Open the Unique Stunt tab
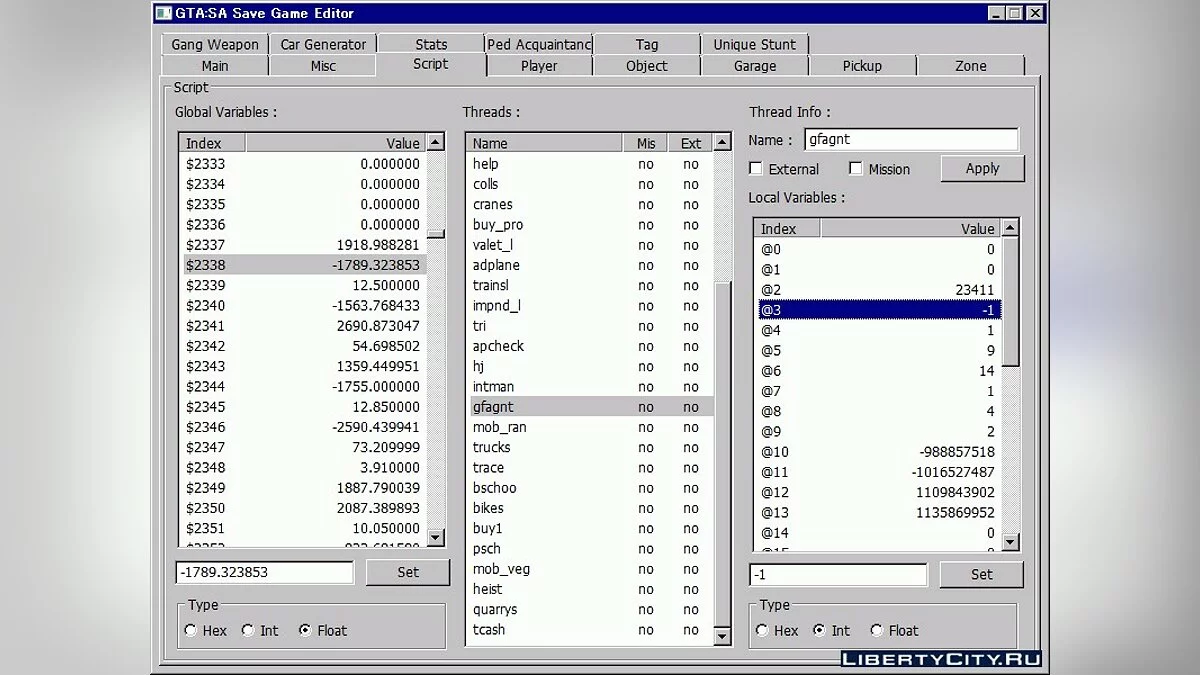The height and width of the screenshot is (675, 1200). (755, 44)
